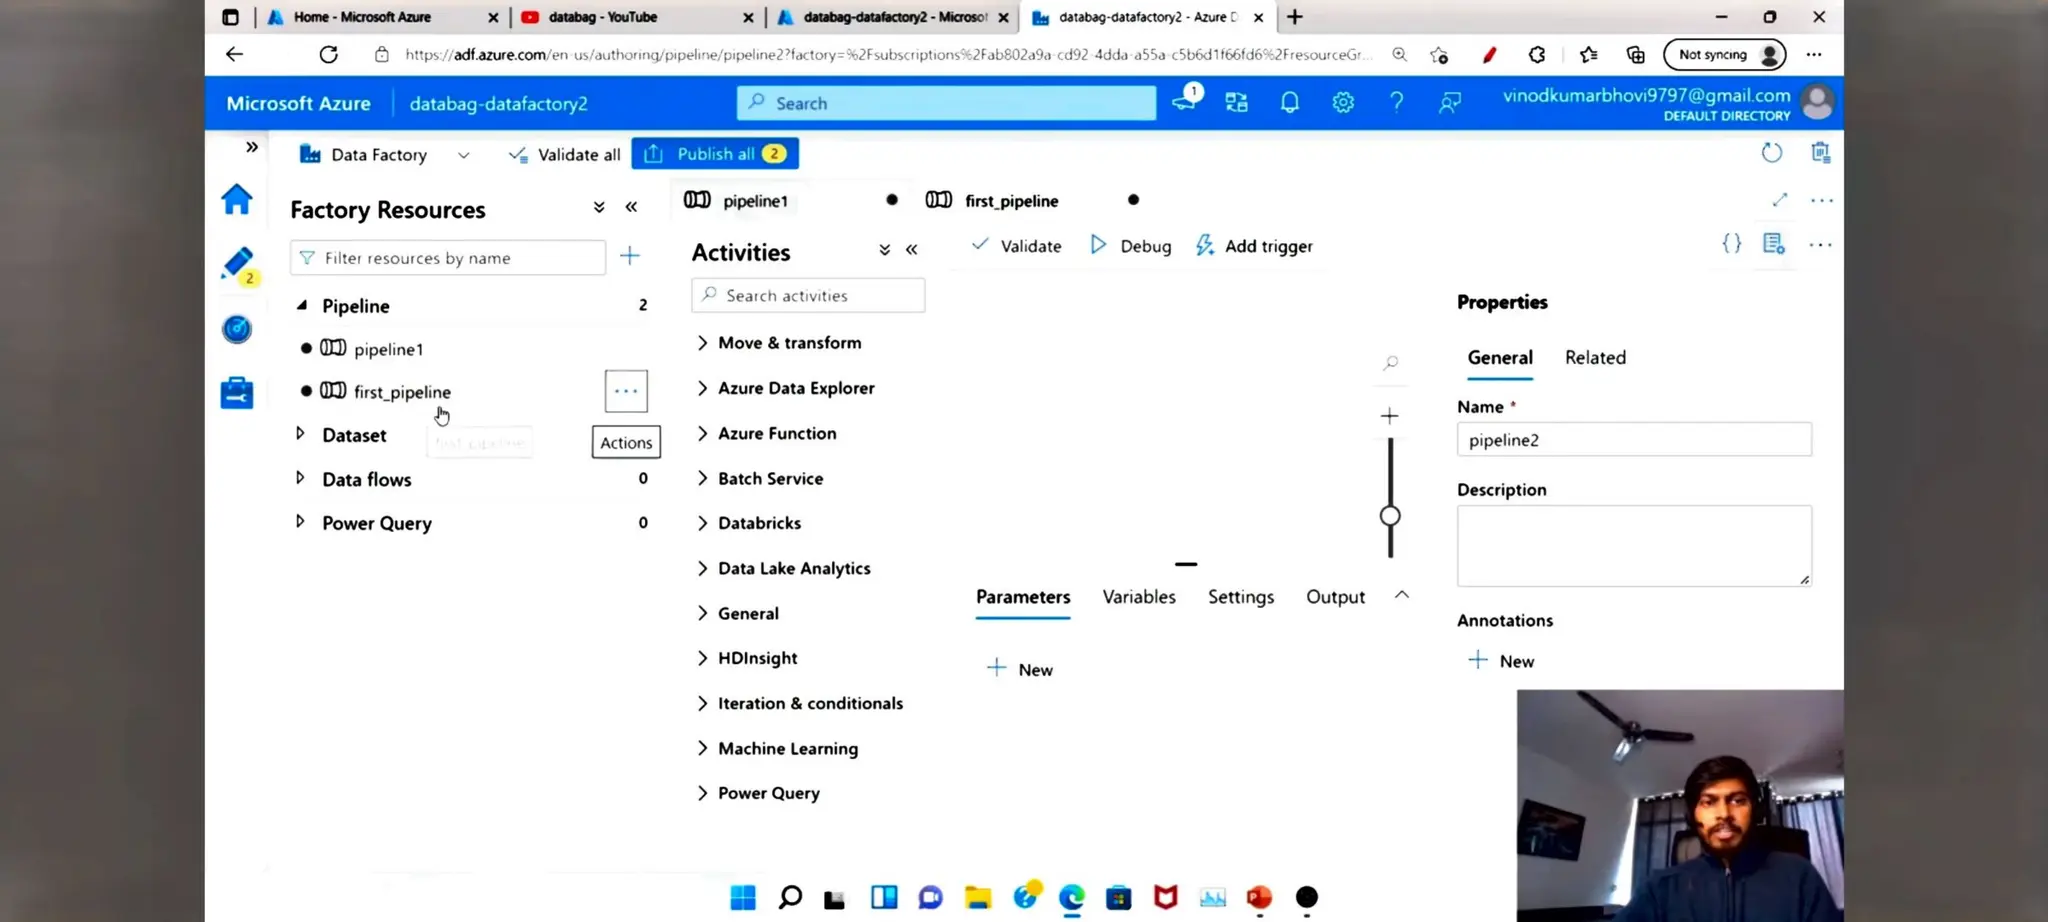Expand all Factory Resources with double-down arrows
This screenshot has width=2048, height=922.
[599, 207]
